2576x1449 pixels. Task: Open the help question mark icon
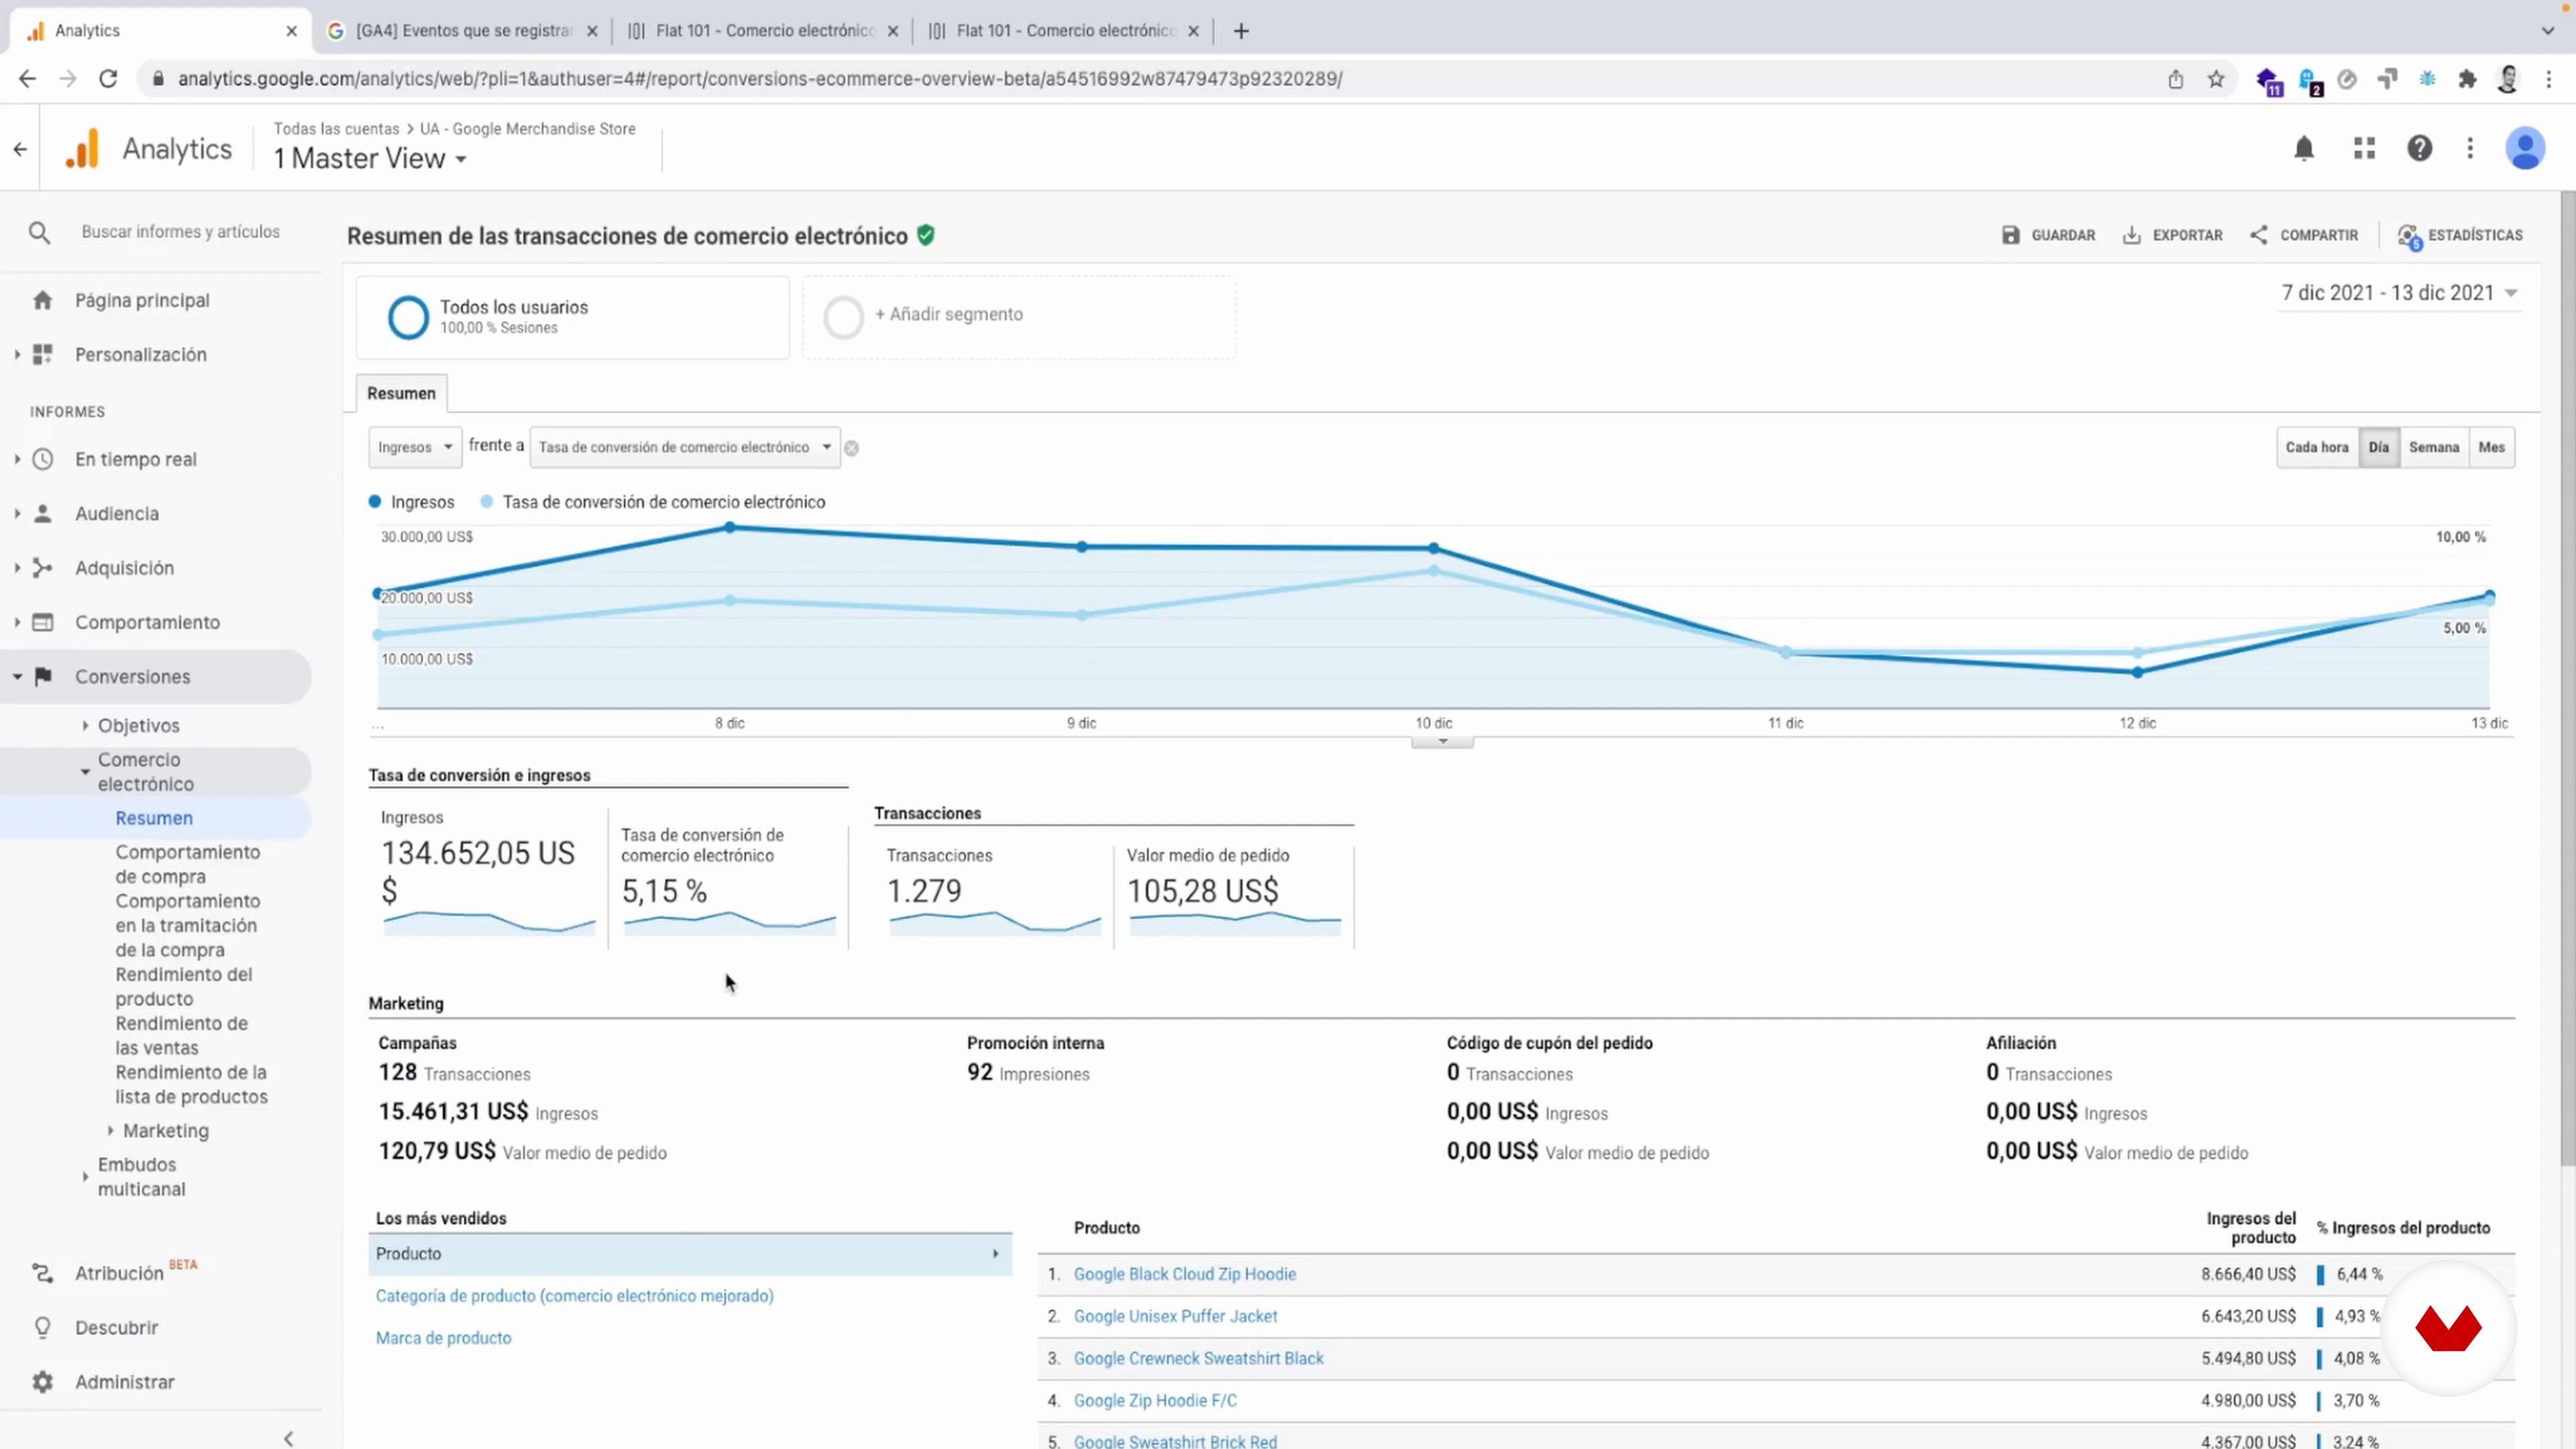2419,149
